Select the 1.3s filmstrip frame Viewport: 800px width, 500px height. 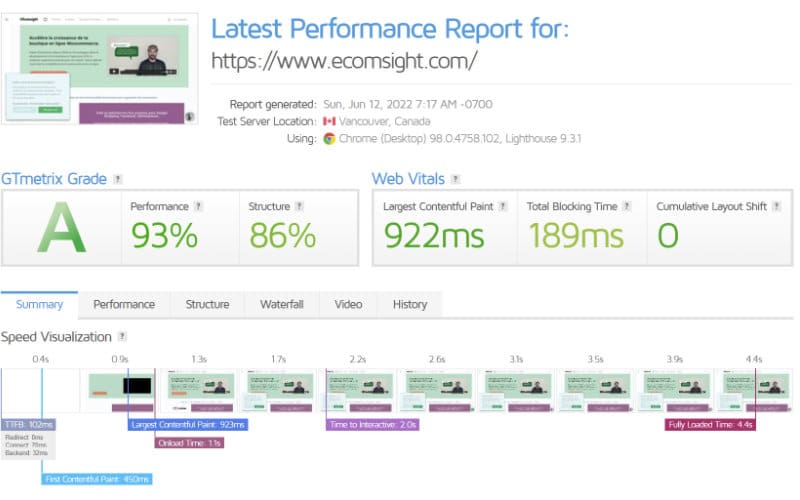[x=199, y=390]
